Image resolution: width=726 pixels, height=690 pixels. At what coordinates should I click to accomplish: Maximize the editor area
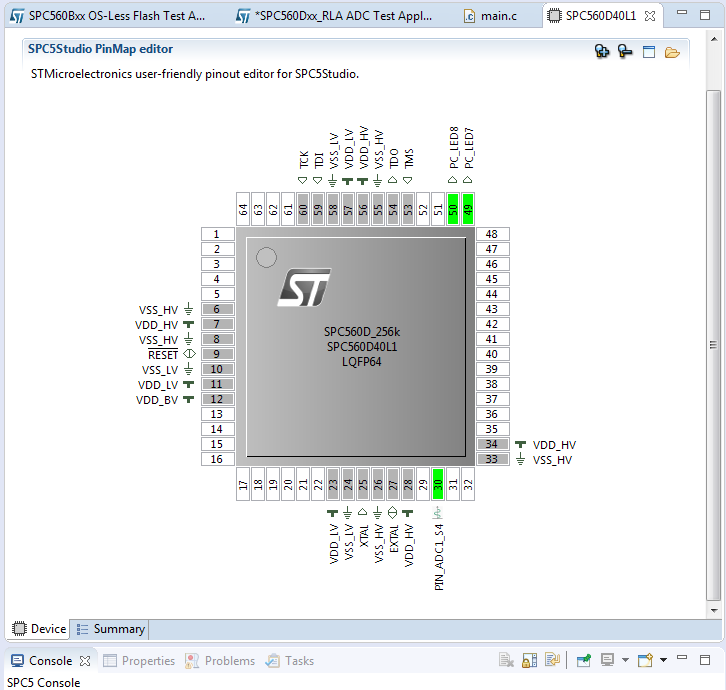click(x=705, y=15)
